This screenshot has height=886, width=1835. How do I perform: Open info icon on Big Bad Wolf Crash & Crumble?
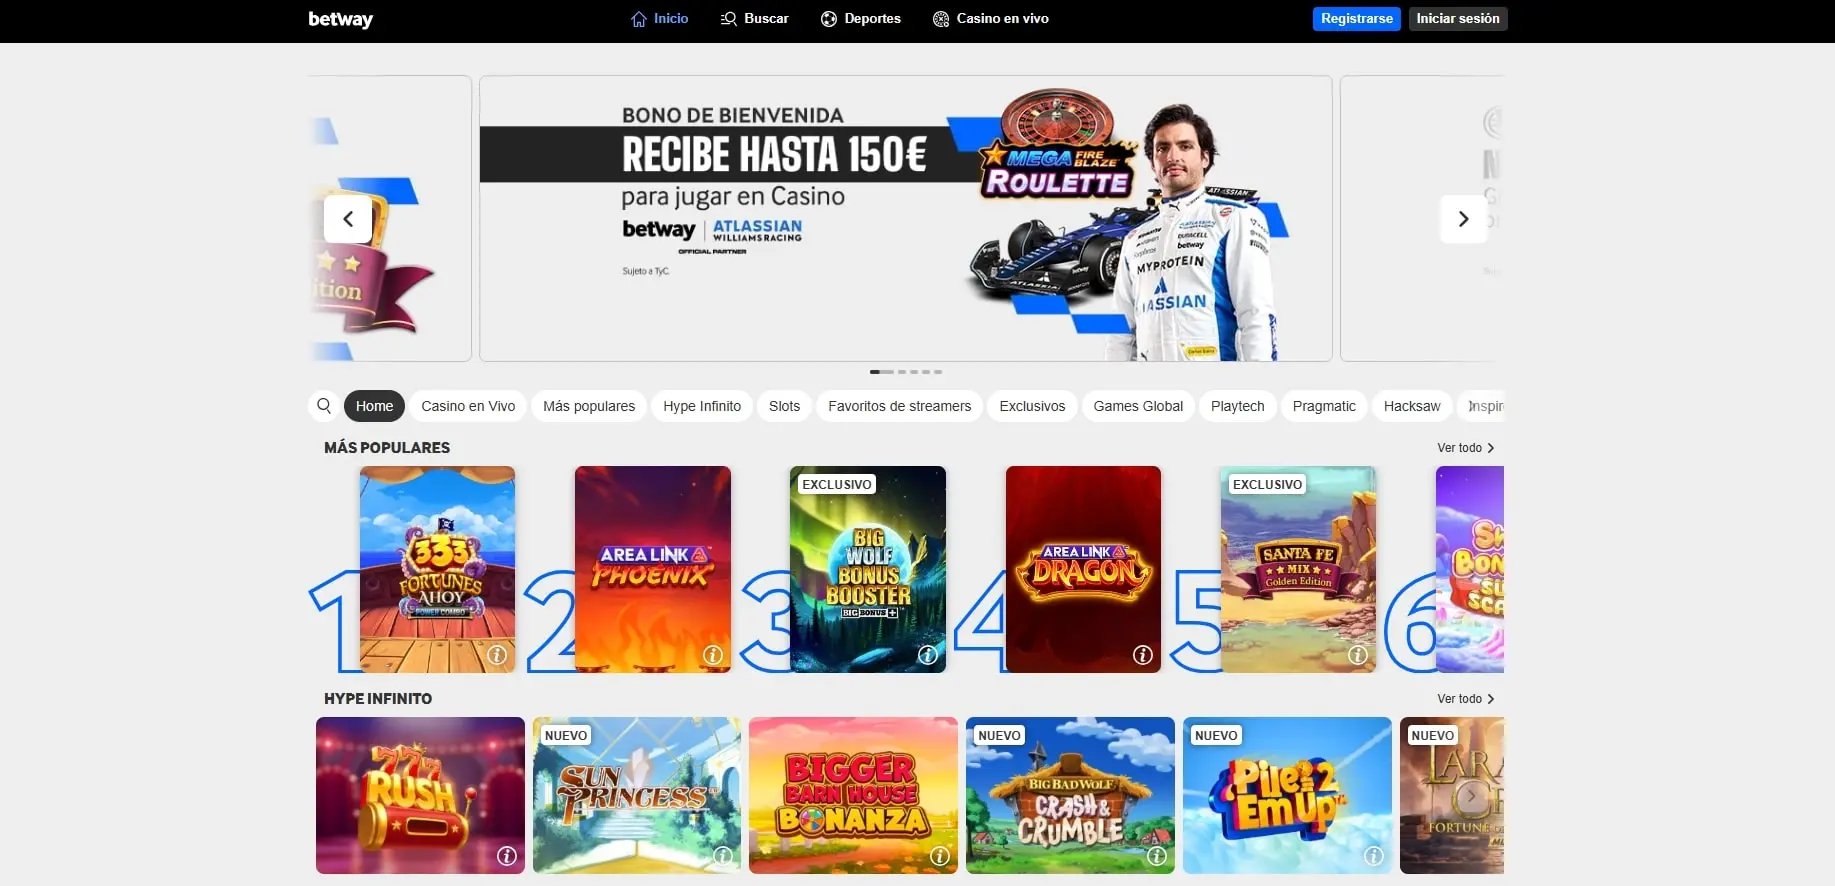[x=1157, y=856]
